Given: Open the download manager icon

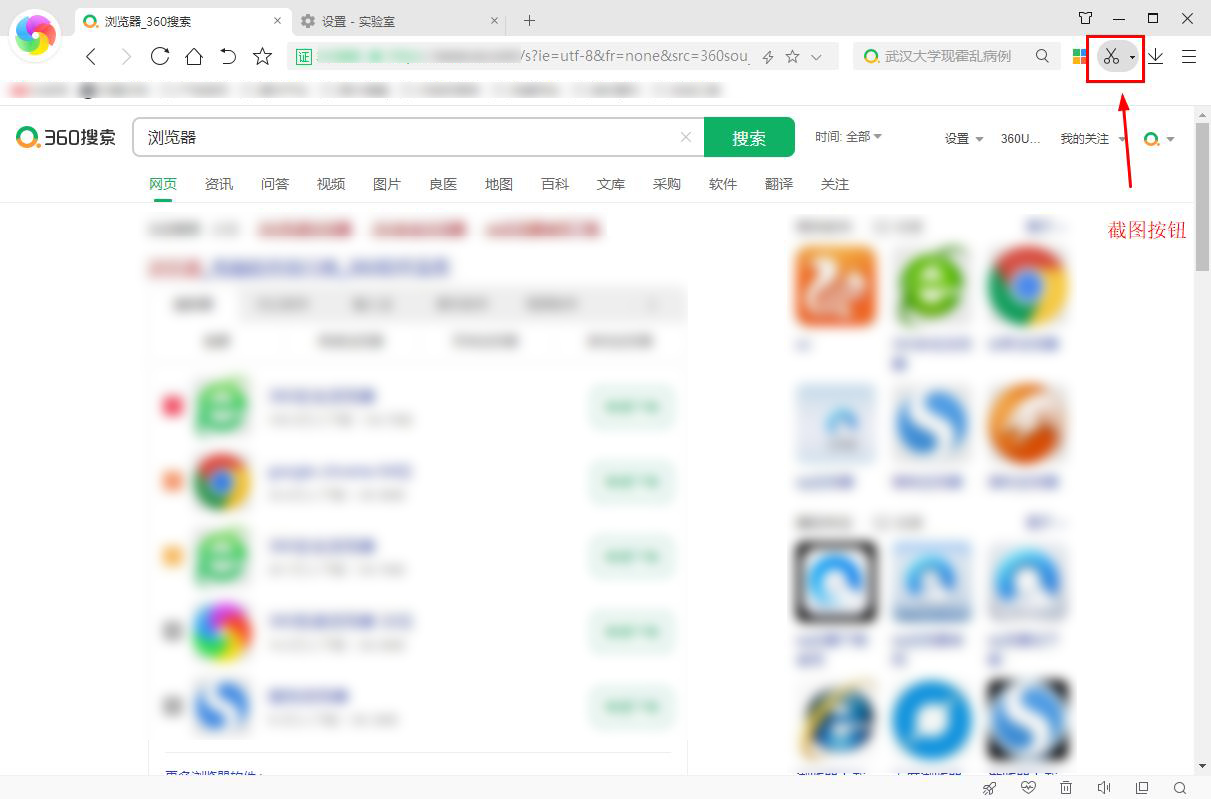Looking at the screenshot, I should tap(1156, 57).
